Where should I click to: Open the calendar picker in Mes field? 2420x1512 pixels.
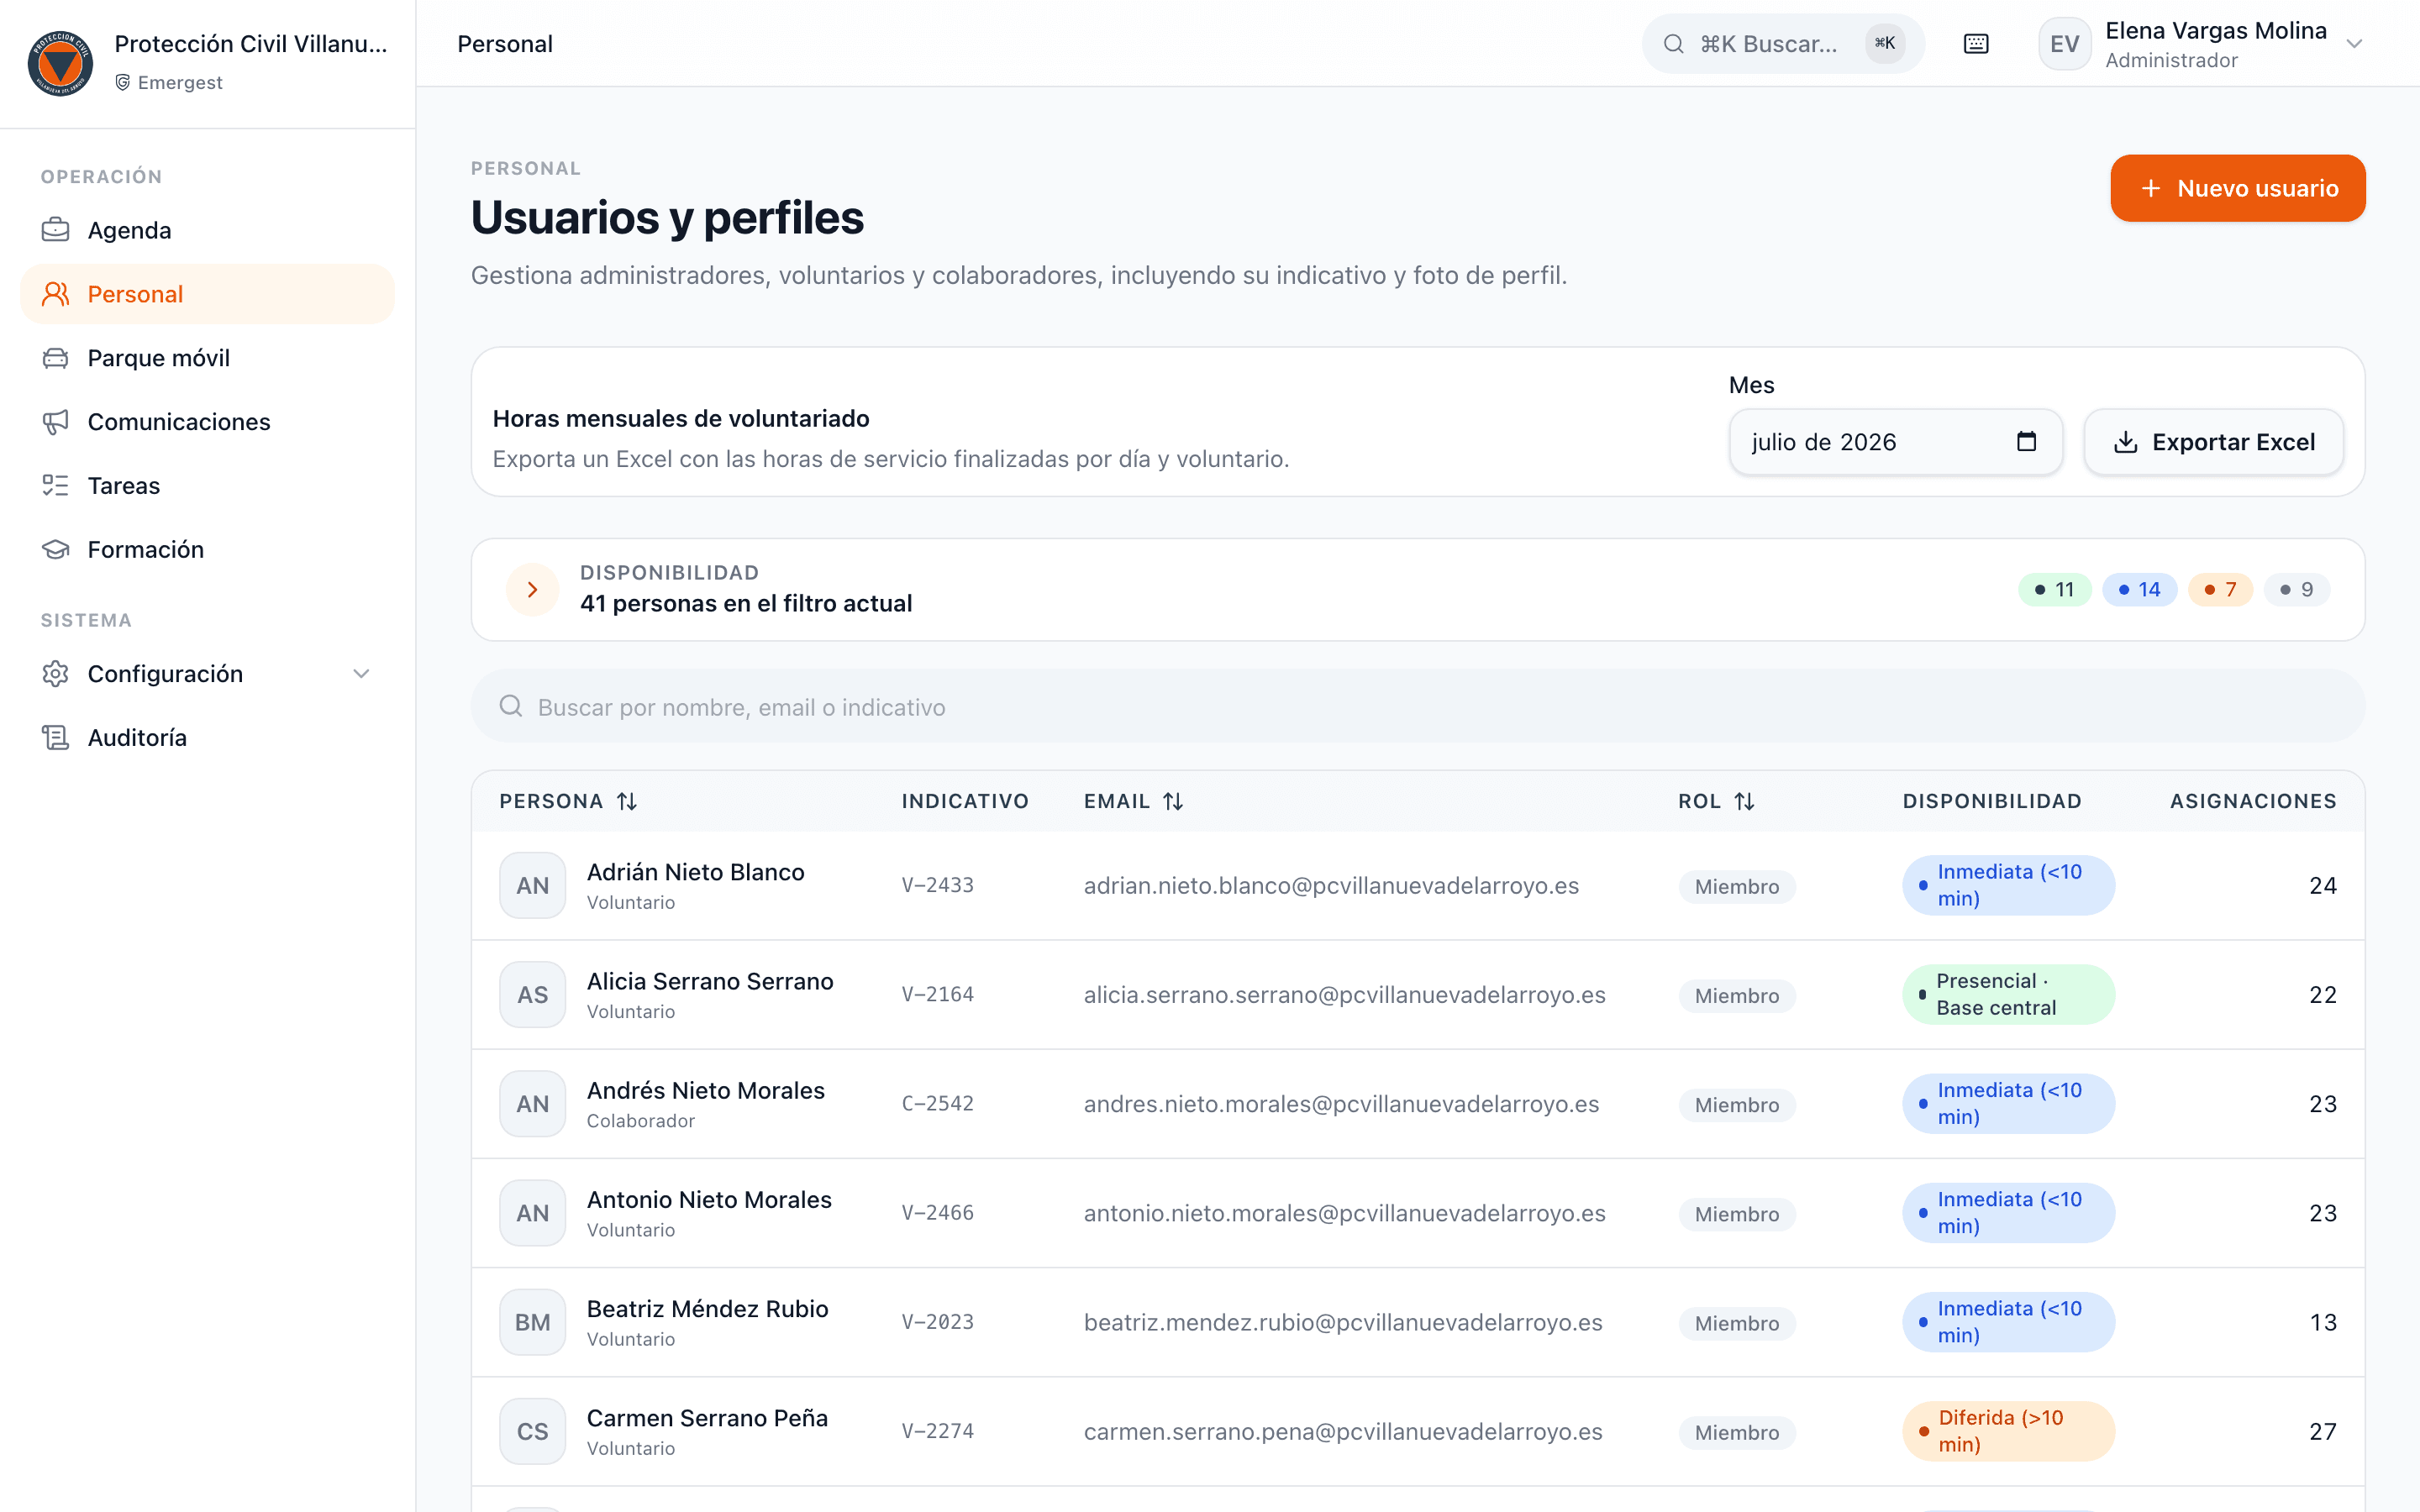tap(2026, 442)
